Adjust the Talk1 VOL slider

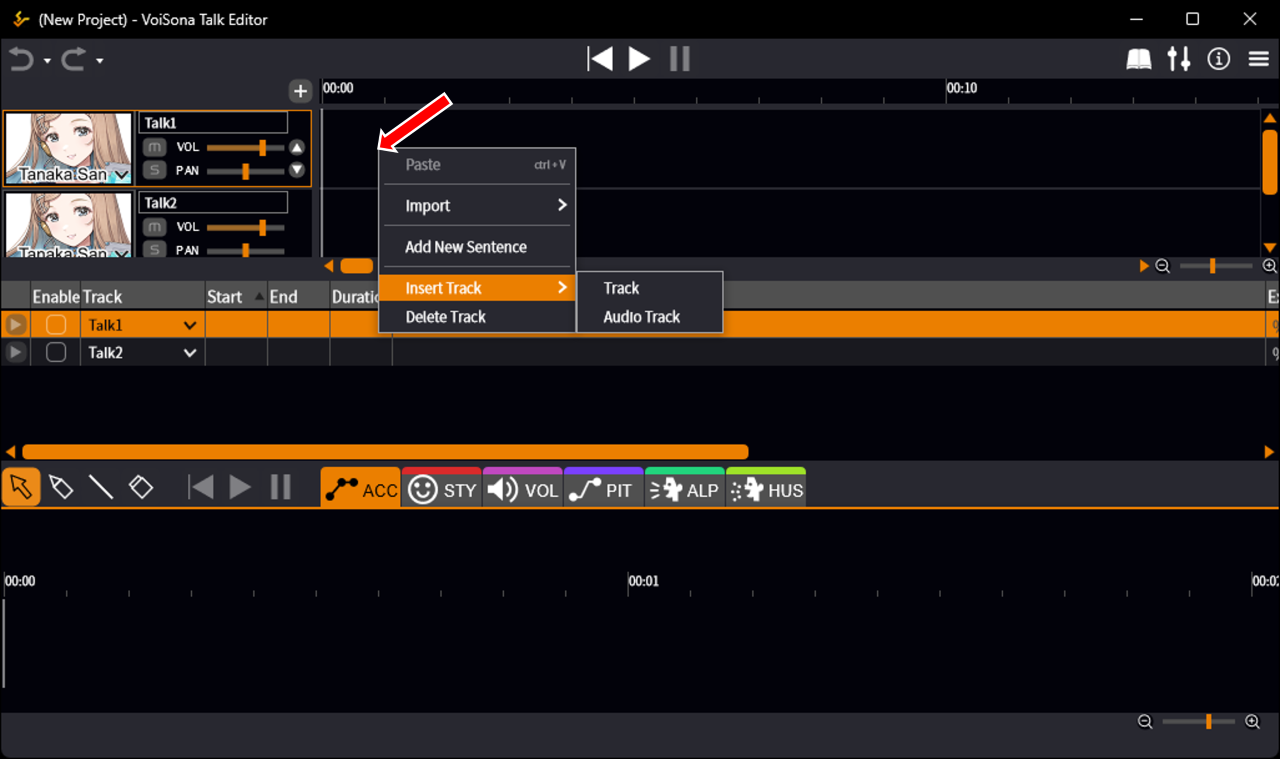[245, 147]
